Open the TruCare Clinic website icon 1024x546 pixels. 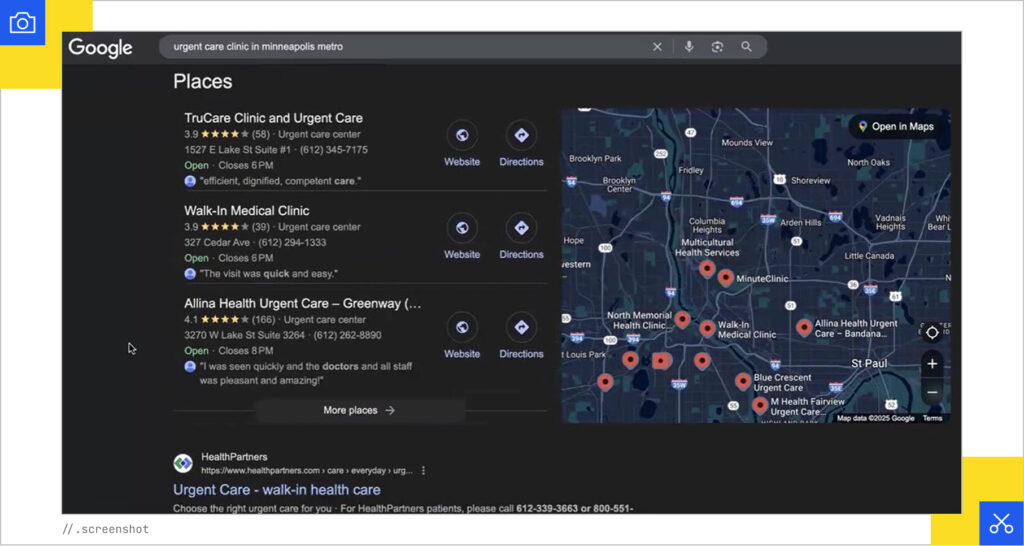click(x=462, y=136)
